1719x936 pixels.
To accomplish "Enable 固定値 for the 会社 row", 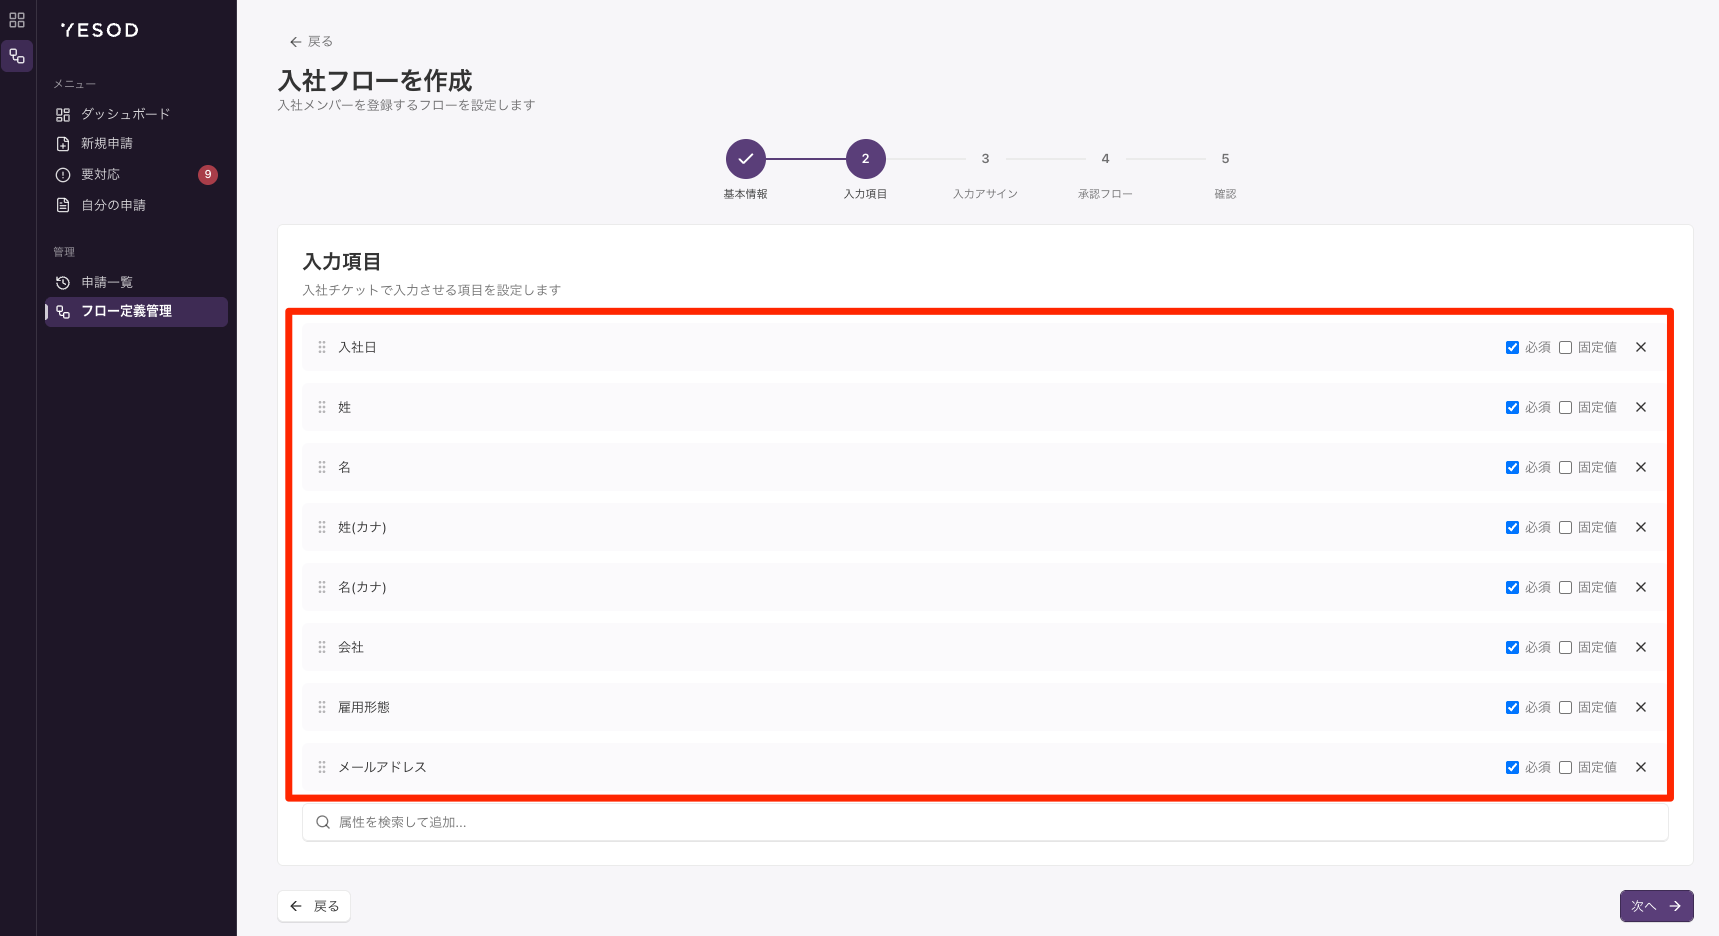I will coord(1565,647).
